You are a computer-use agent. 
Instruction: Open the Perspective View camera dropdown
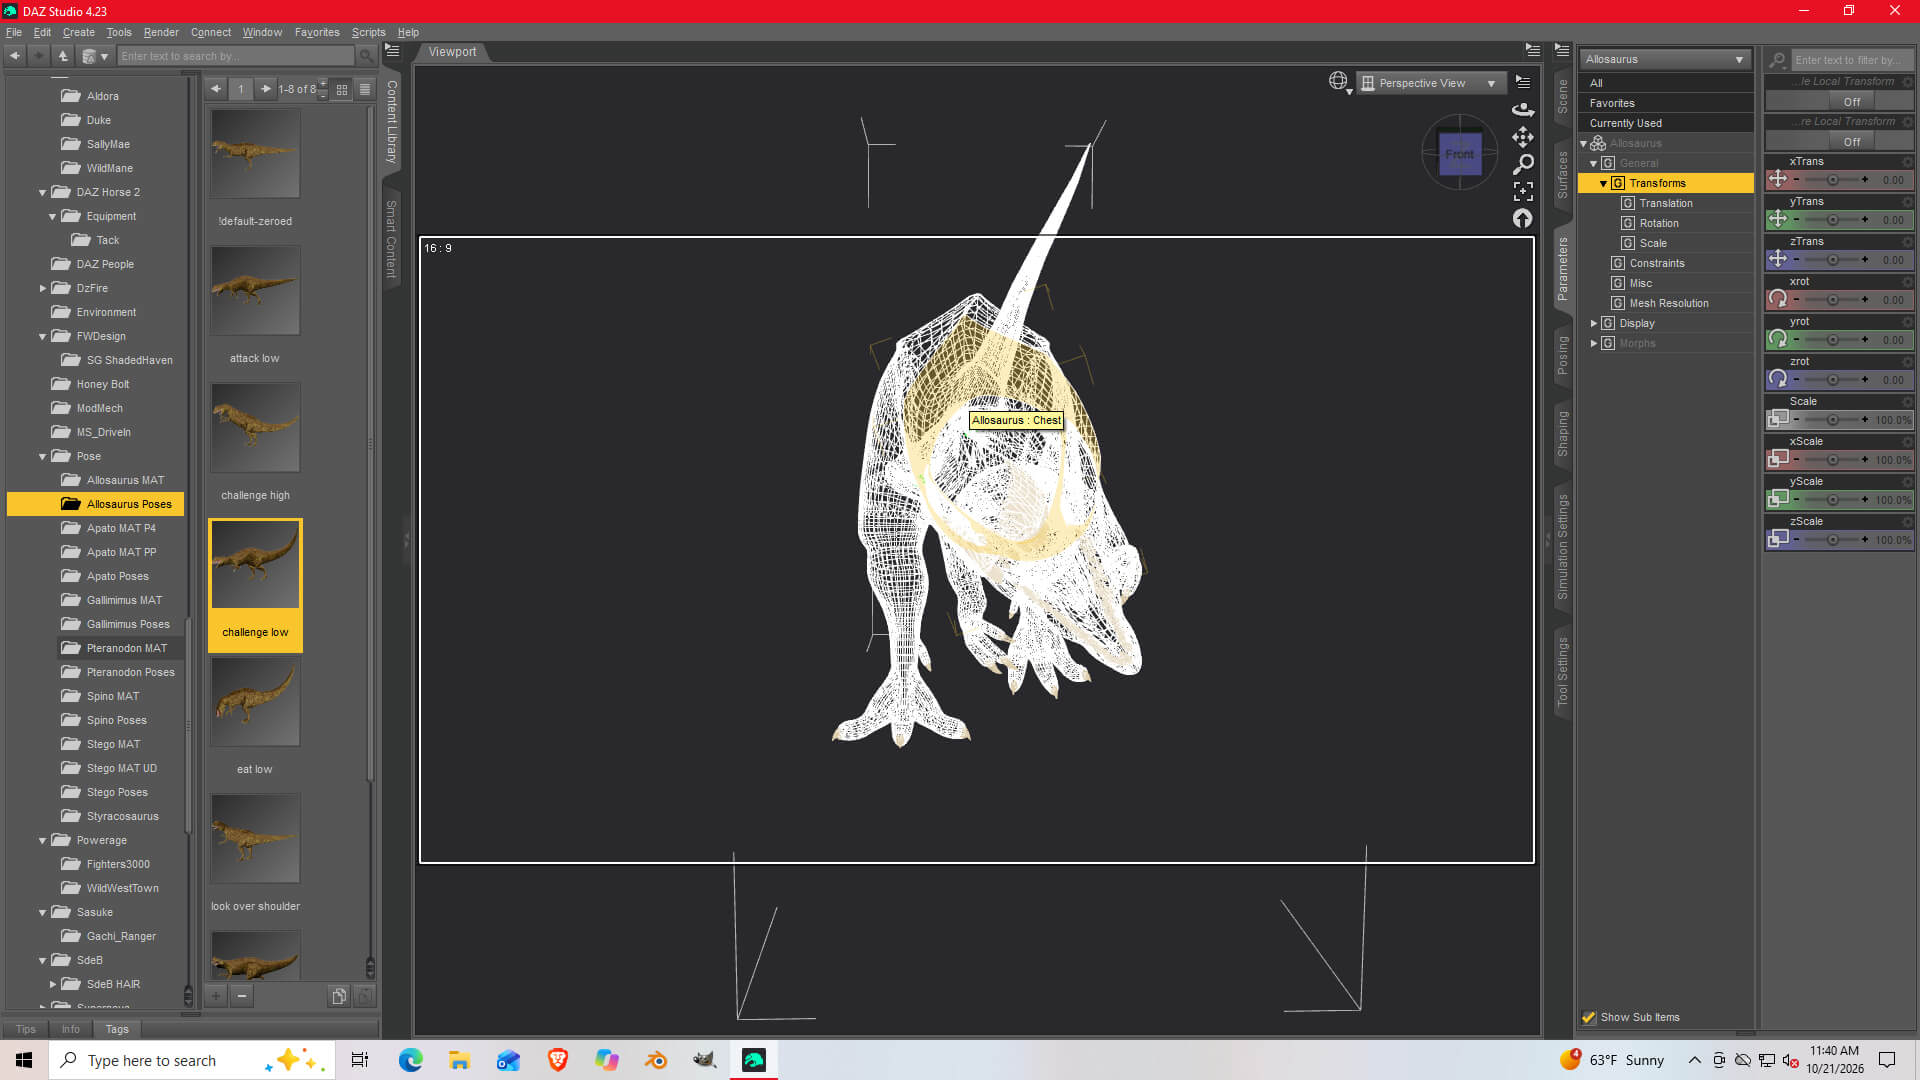coord(1431,83)
